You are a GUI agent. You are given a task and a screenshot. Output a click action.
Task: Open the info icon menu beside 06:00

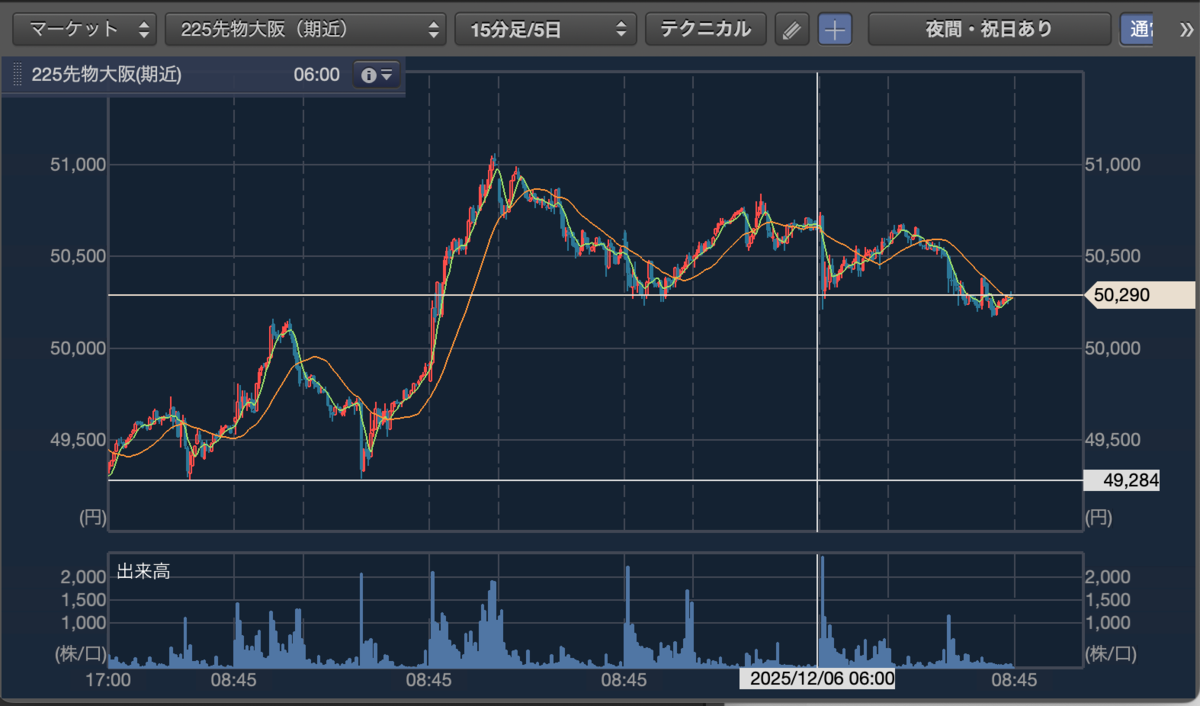pyautogui.click(x=377, y=75)
